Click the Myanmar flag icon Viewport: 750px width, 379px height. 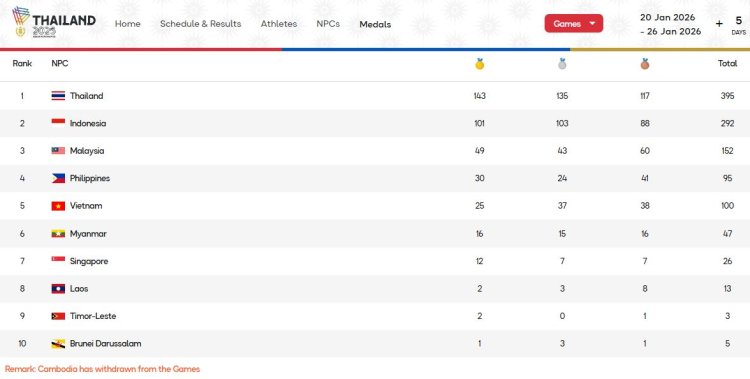(x=58, y=234)
